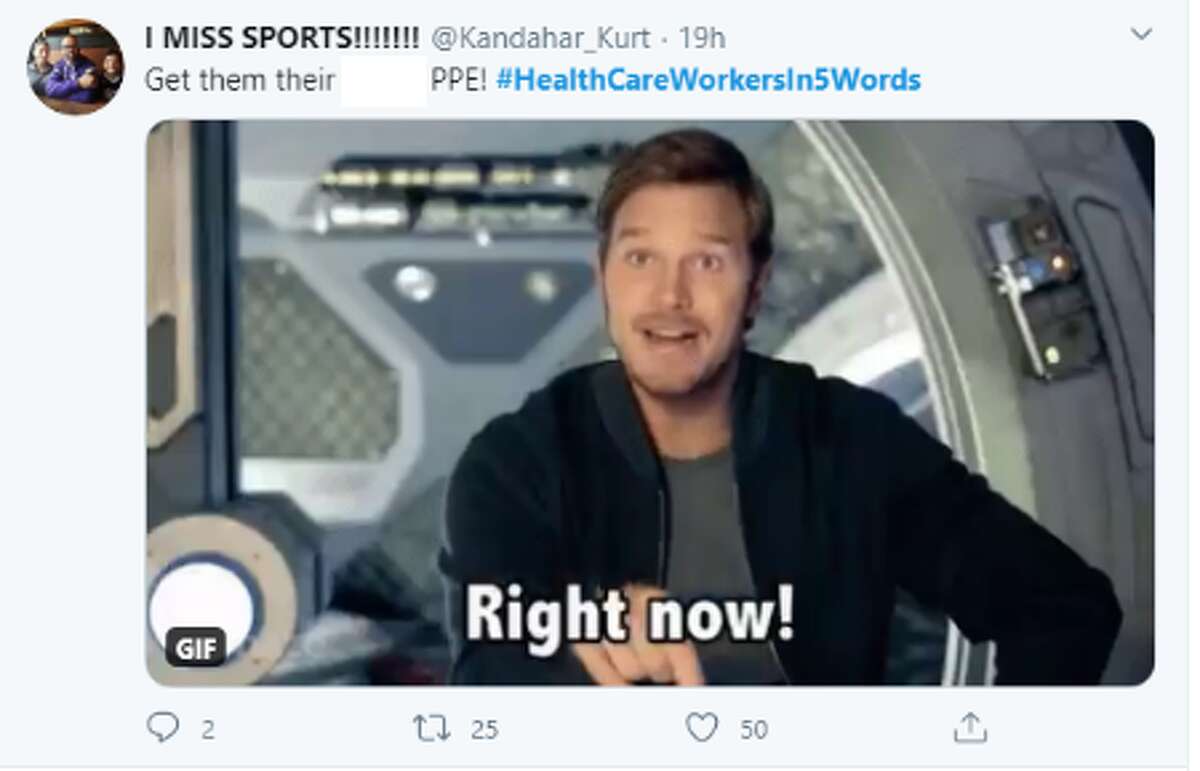Open the I MISS SPORTS!!!!!!! display name
1200x771 pixels.
pos(283,39)
